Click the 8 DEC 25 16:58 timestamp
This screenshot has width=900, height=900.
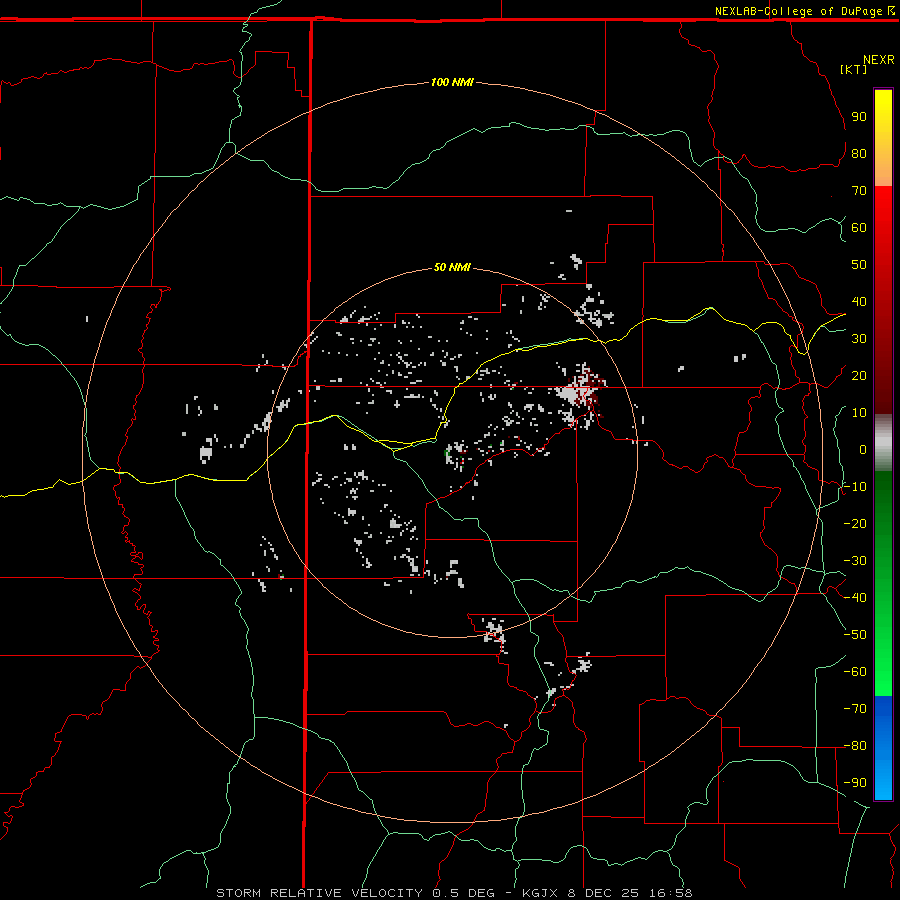[630, 893]
